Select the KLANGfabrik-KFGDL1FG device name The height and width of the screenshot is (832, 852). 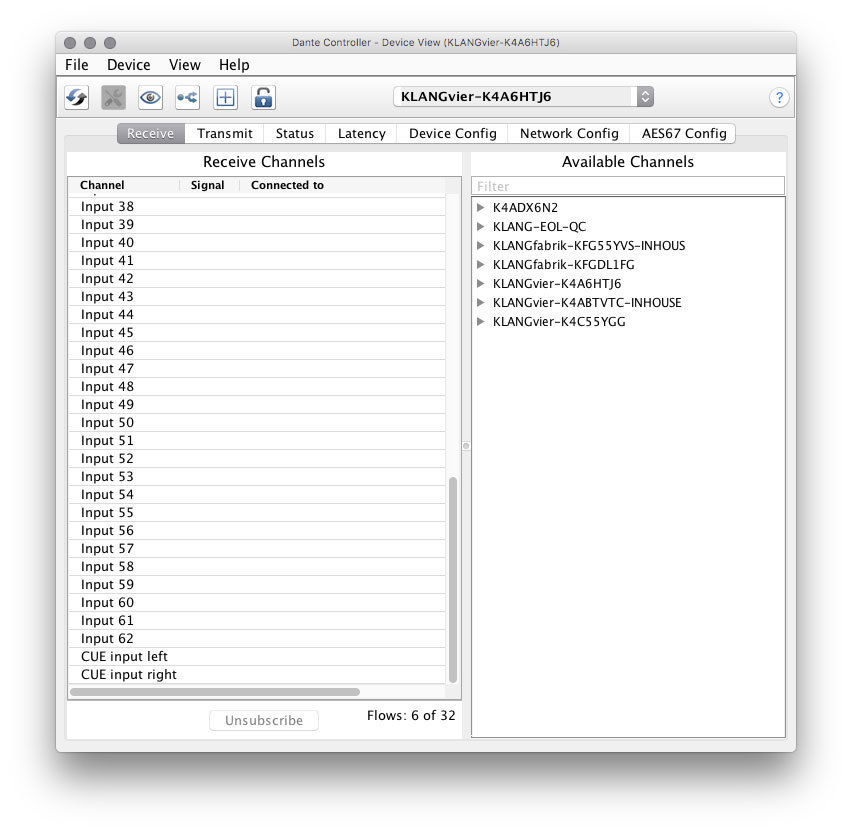[x=563, y=265]
